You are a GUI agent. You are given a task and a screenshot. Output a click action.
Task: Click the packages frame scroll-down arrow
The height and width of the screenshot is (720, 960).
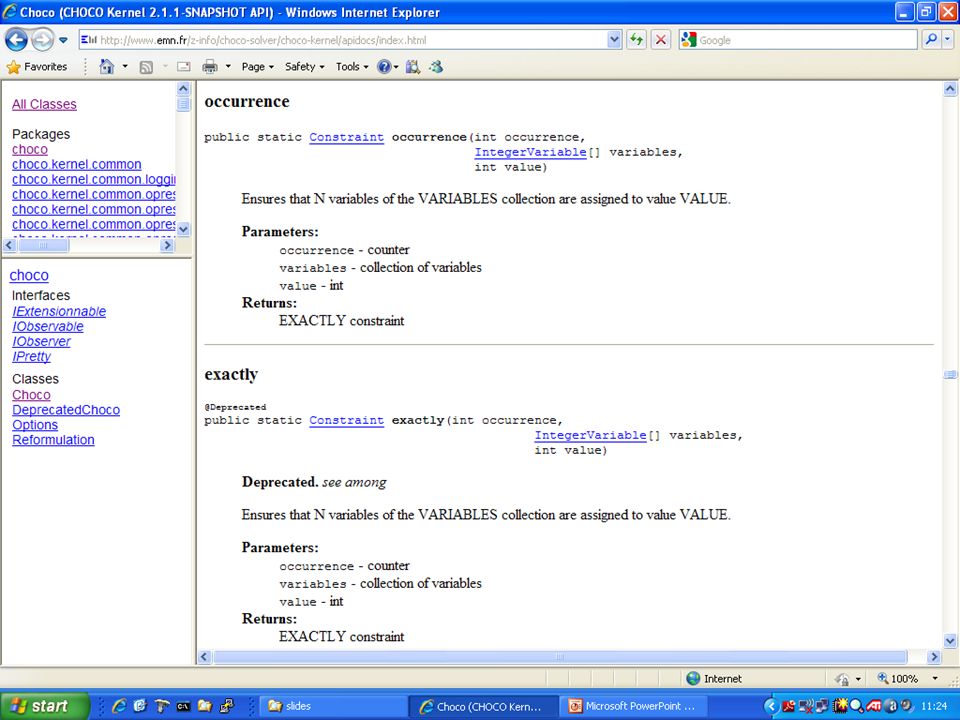click(x=183, y=230)
